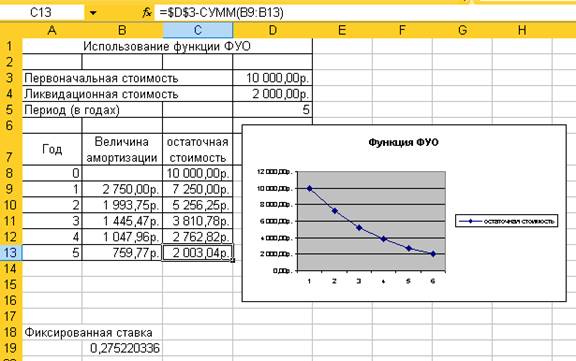This screenshot has height=361, width=576.
Task: Select cell with 10 000,00р. initial cost
Action: pos(273,78)
